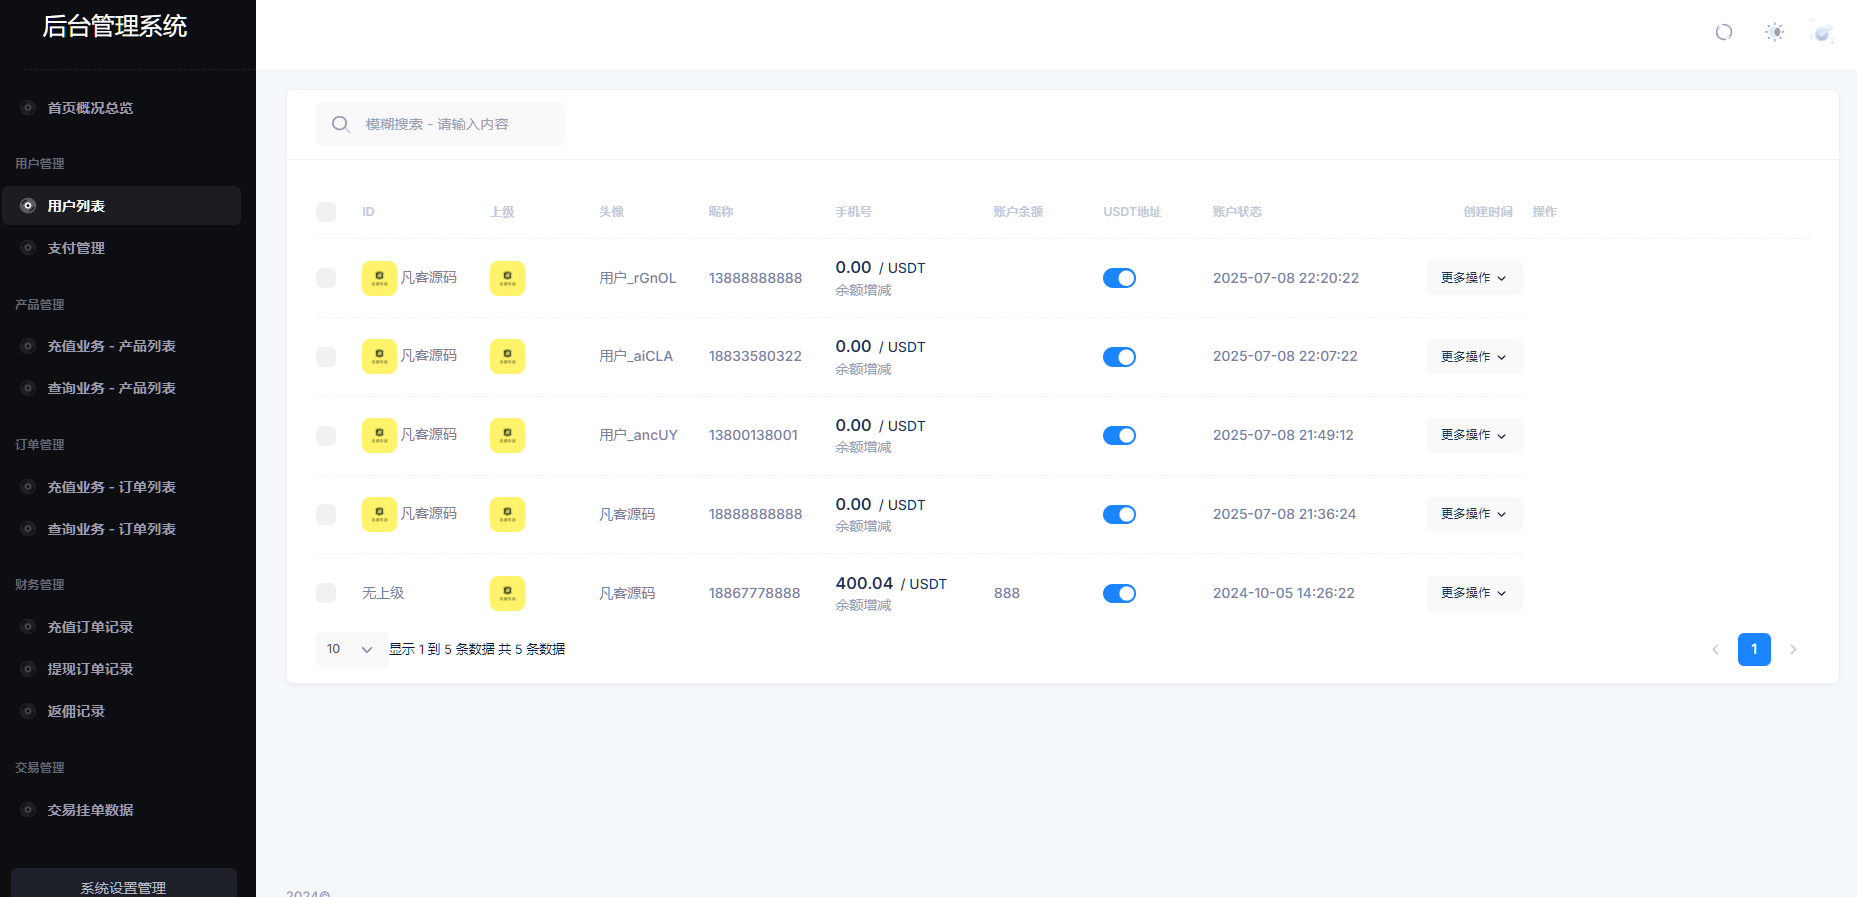Navigate to 提现订单记录 in the sidebar
The height and width of the screenshot is (897, 1857).
pos(90,669)
